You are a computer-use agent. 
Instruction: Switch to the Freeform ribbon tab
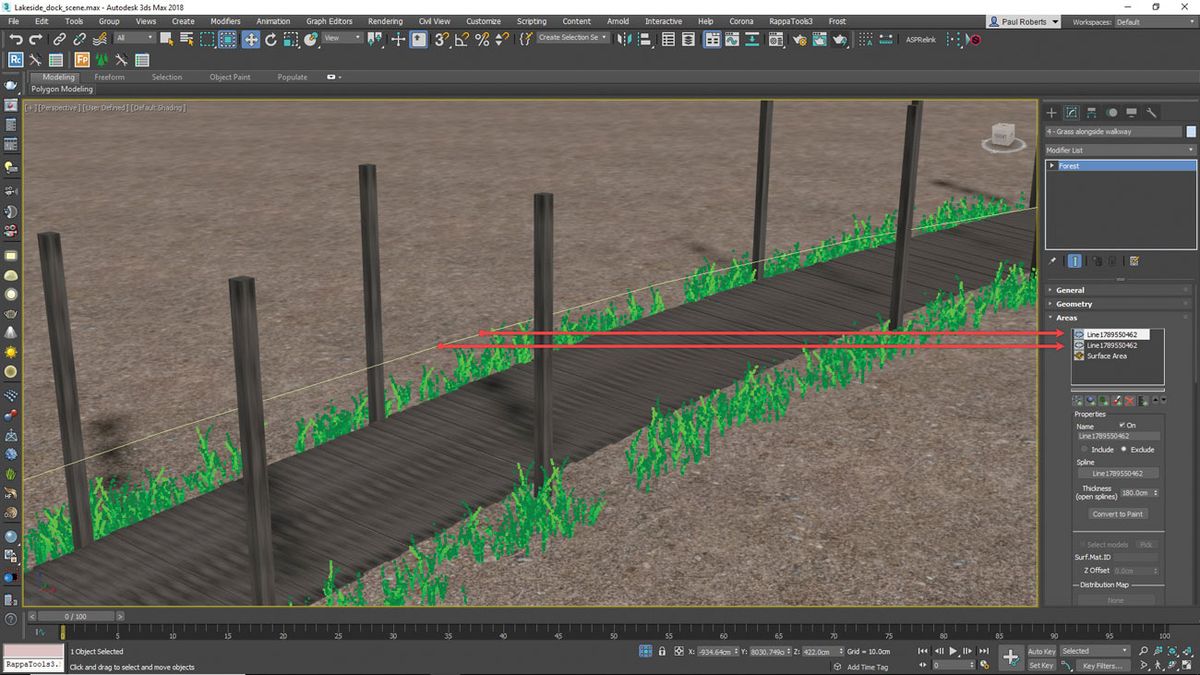[x=110, y=76]
